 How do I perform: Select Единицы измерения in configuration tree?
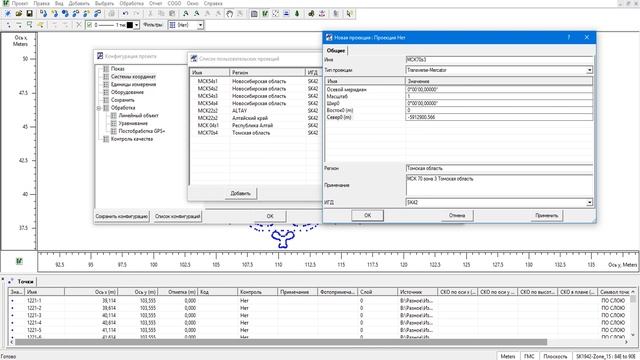[x=133, y=84]
